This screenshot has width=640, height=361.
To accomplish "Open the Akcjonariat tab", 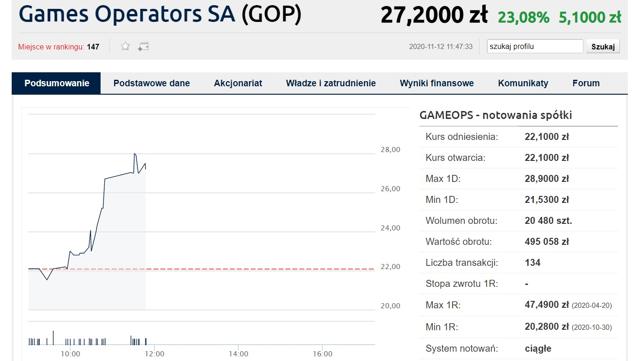I will [238, 83].
